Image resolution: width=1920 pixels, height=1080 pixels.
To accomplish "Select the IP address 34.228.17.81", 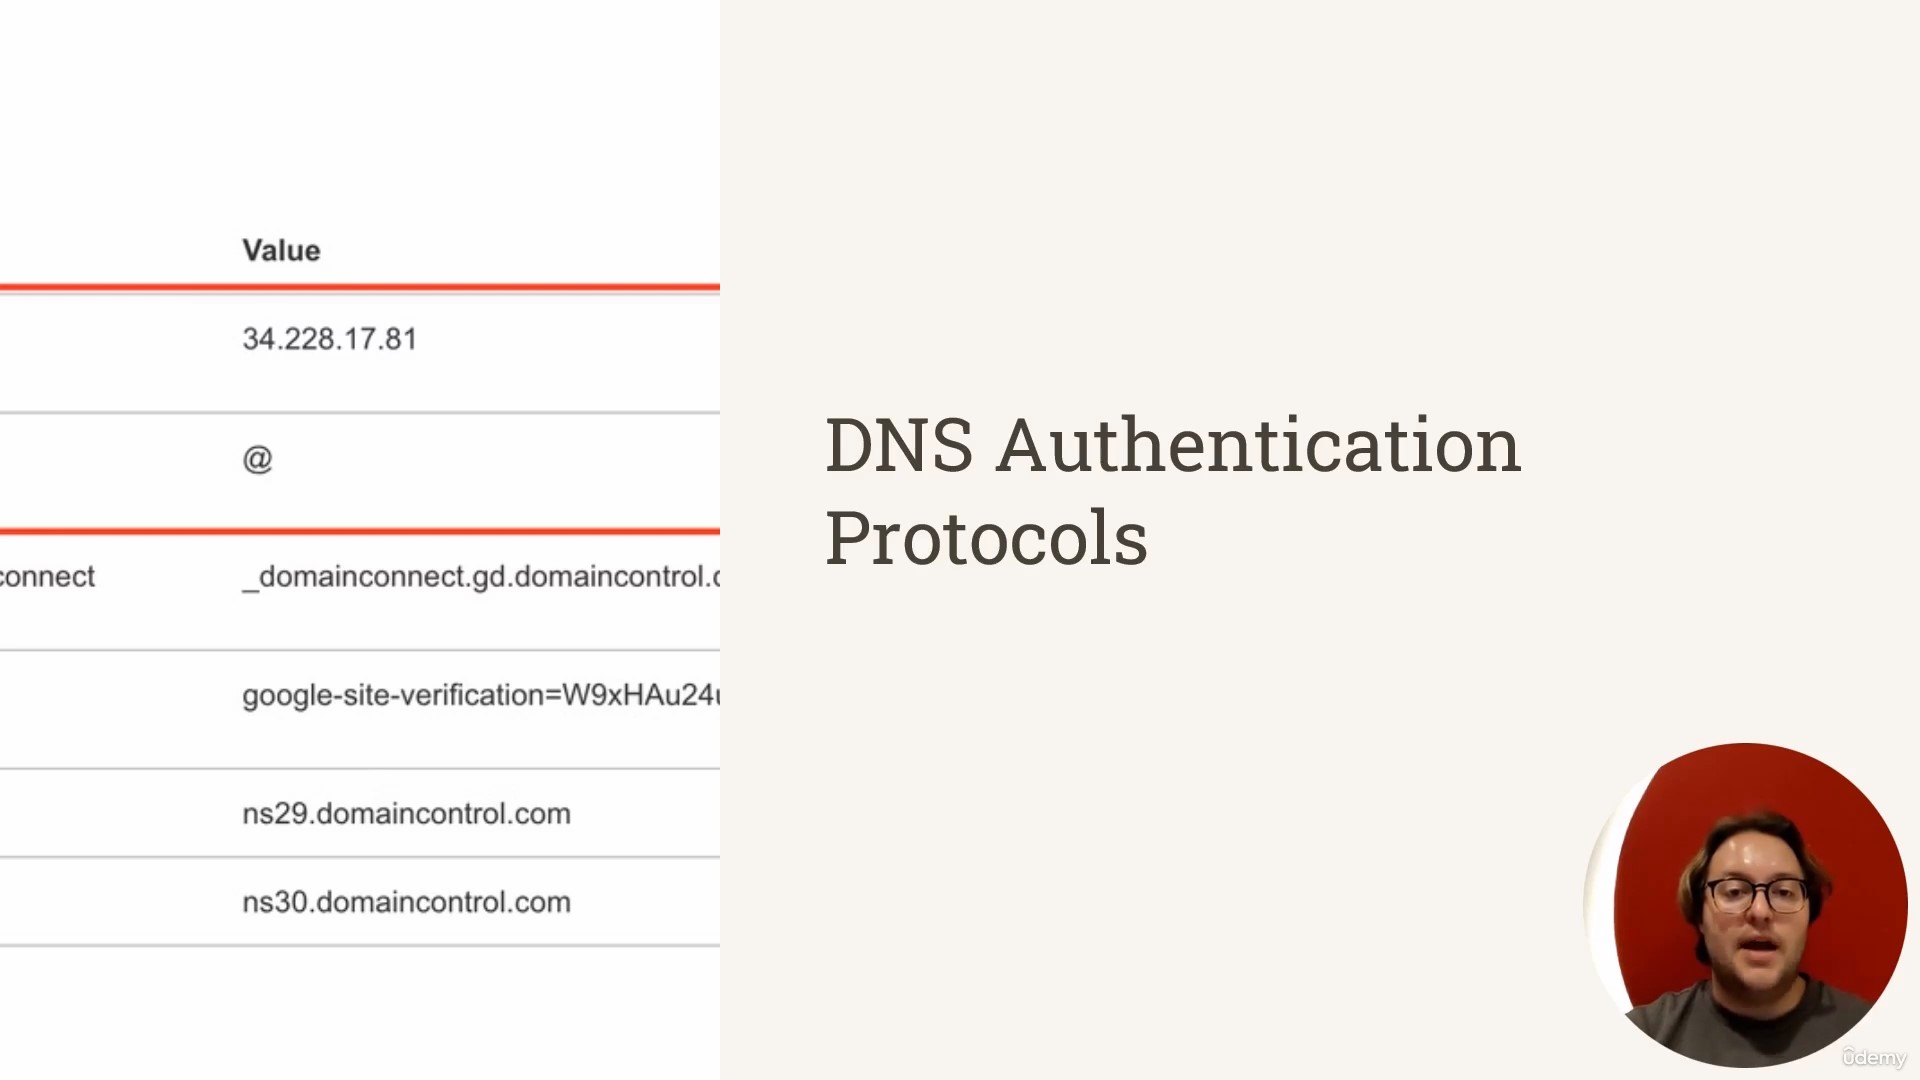I will click(330, 339).
